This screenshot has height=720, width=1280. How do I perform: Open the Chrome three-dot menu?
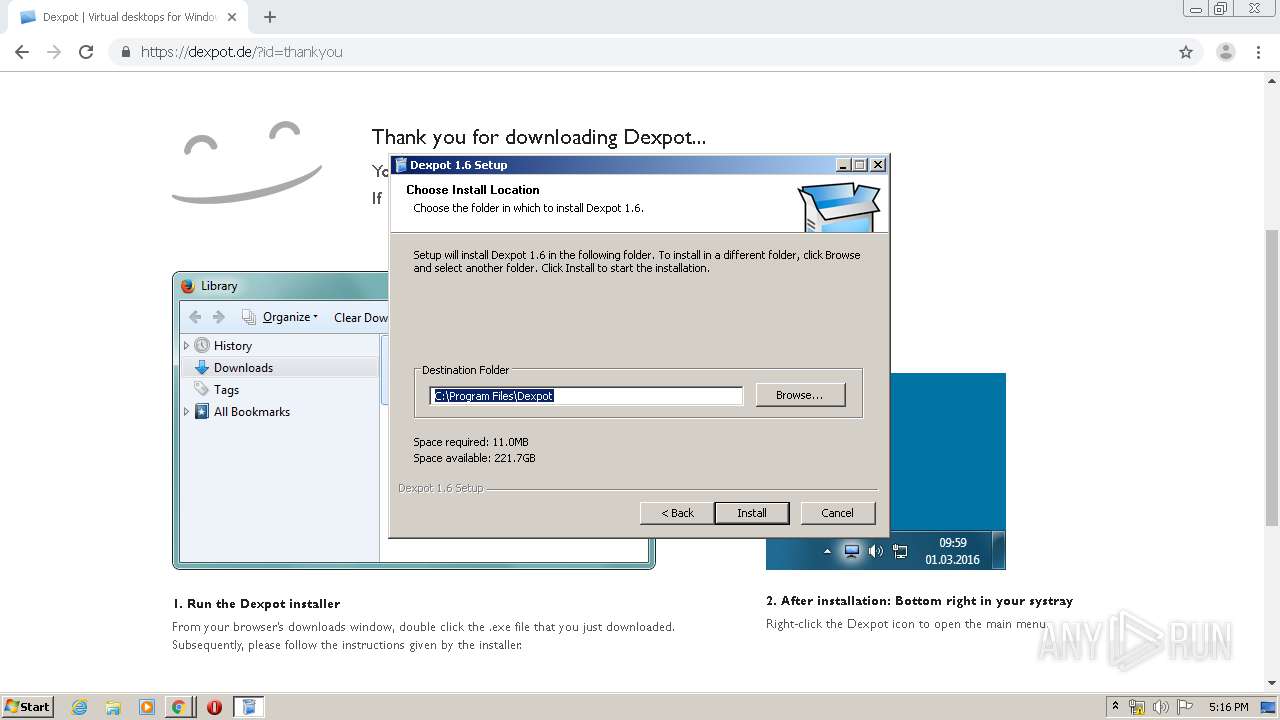(x=1259, y=52)
